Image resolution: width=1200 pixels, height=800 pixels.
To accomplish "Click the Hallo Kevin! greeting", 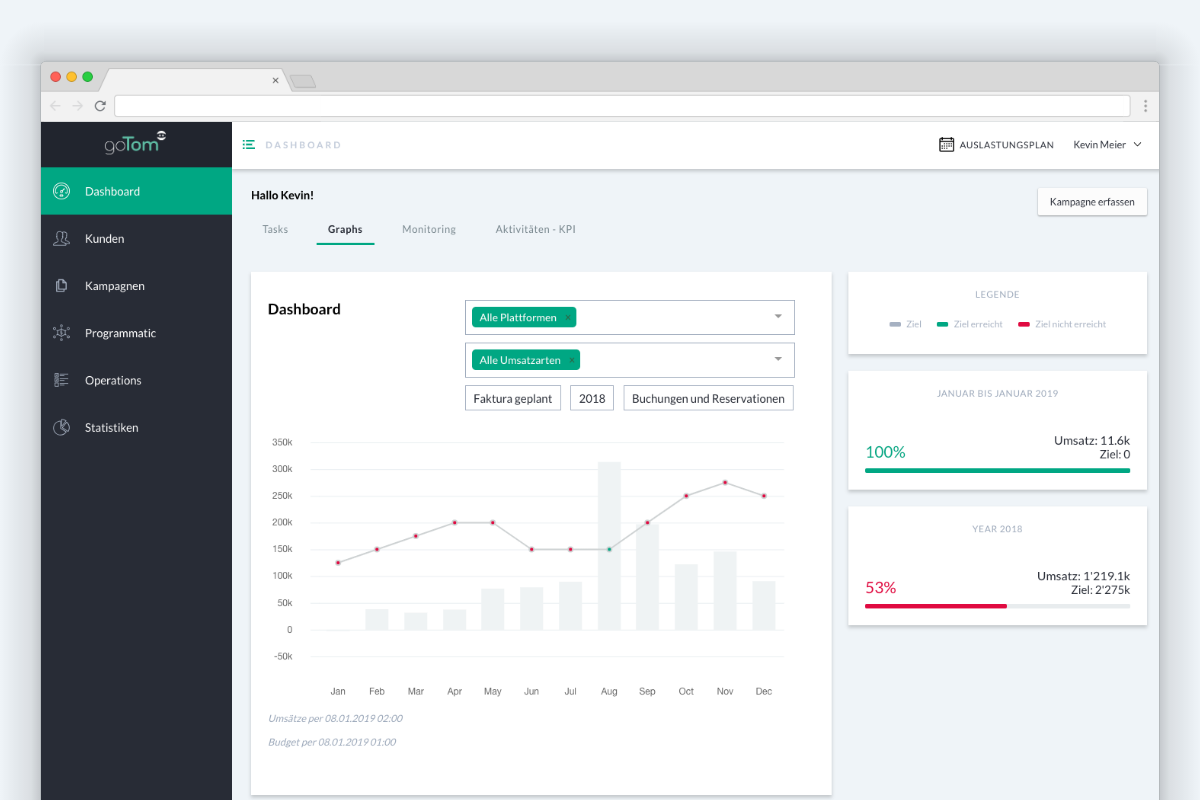I will coord(282,195).
